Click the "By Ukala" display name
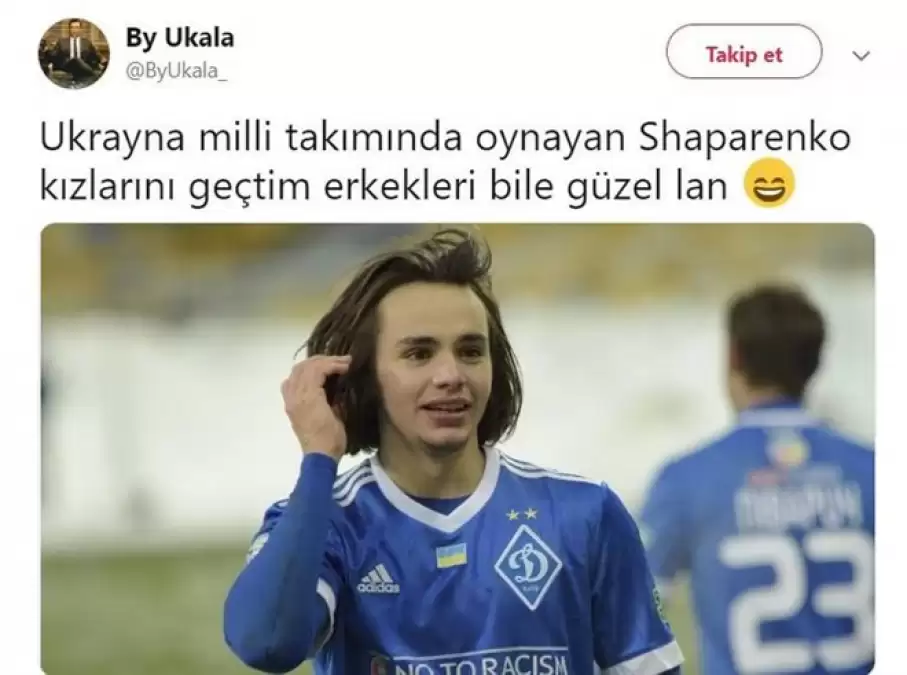 coord(180,38)
